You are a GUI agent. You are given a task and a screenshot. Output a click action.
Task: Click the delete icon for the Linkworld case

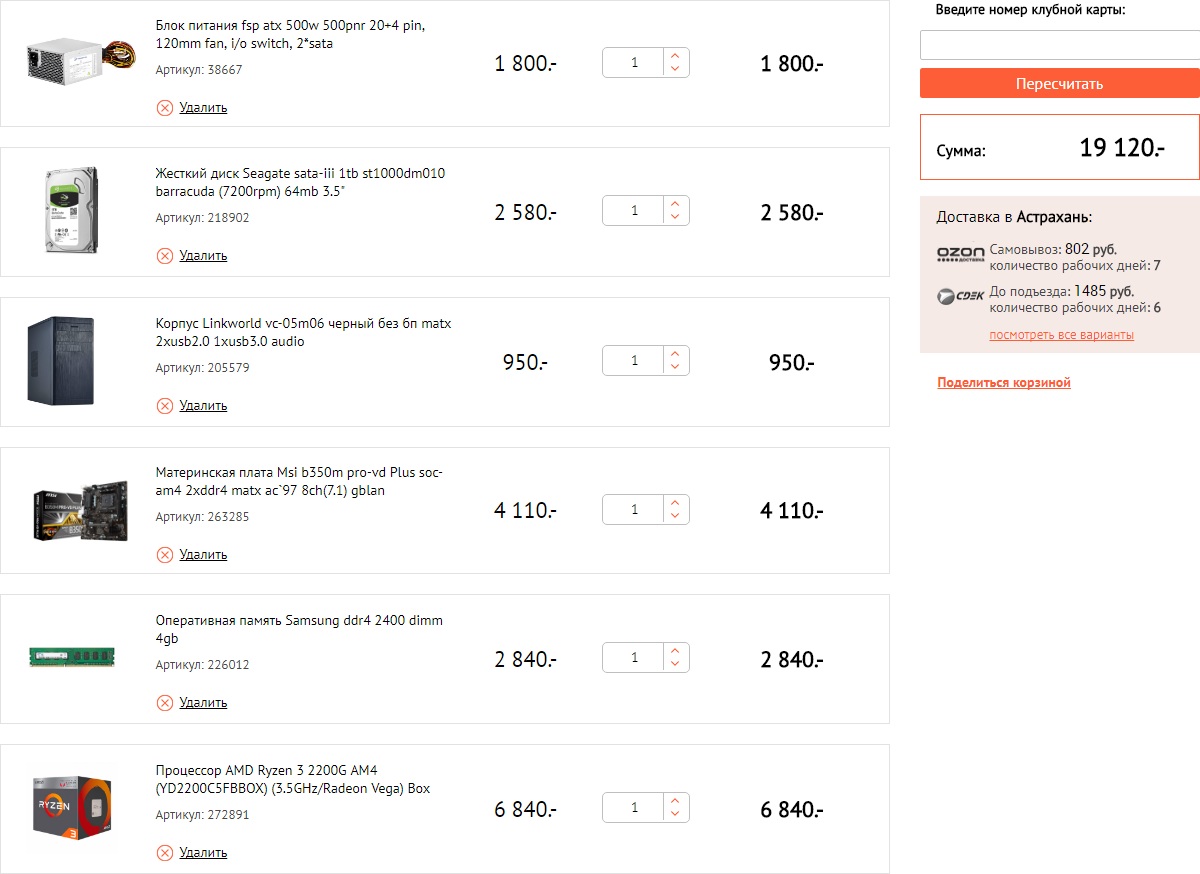pyautogui.click(x=165, y=406)
